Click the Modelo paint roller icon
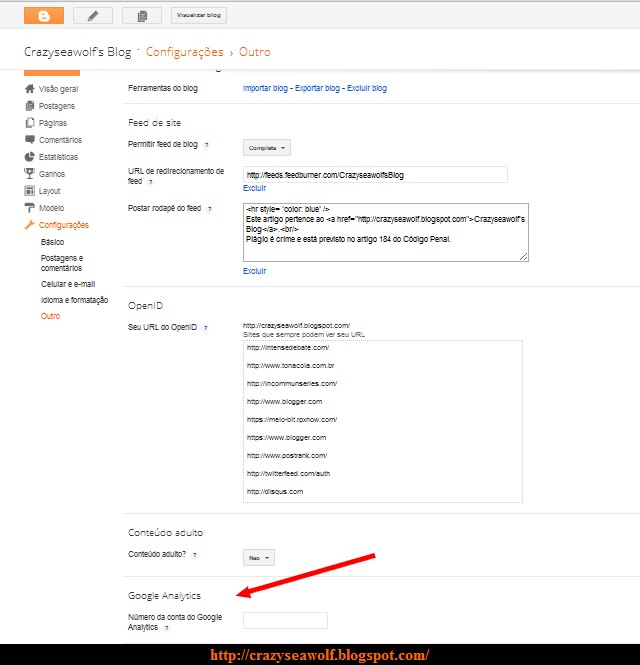Screen dimensions: 640x665 click(30, 208)
